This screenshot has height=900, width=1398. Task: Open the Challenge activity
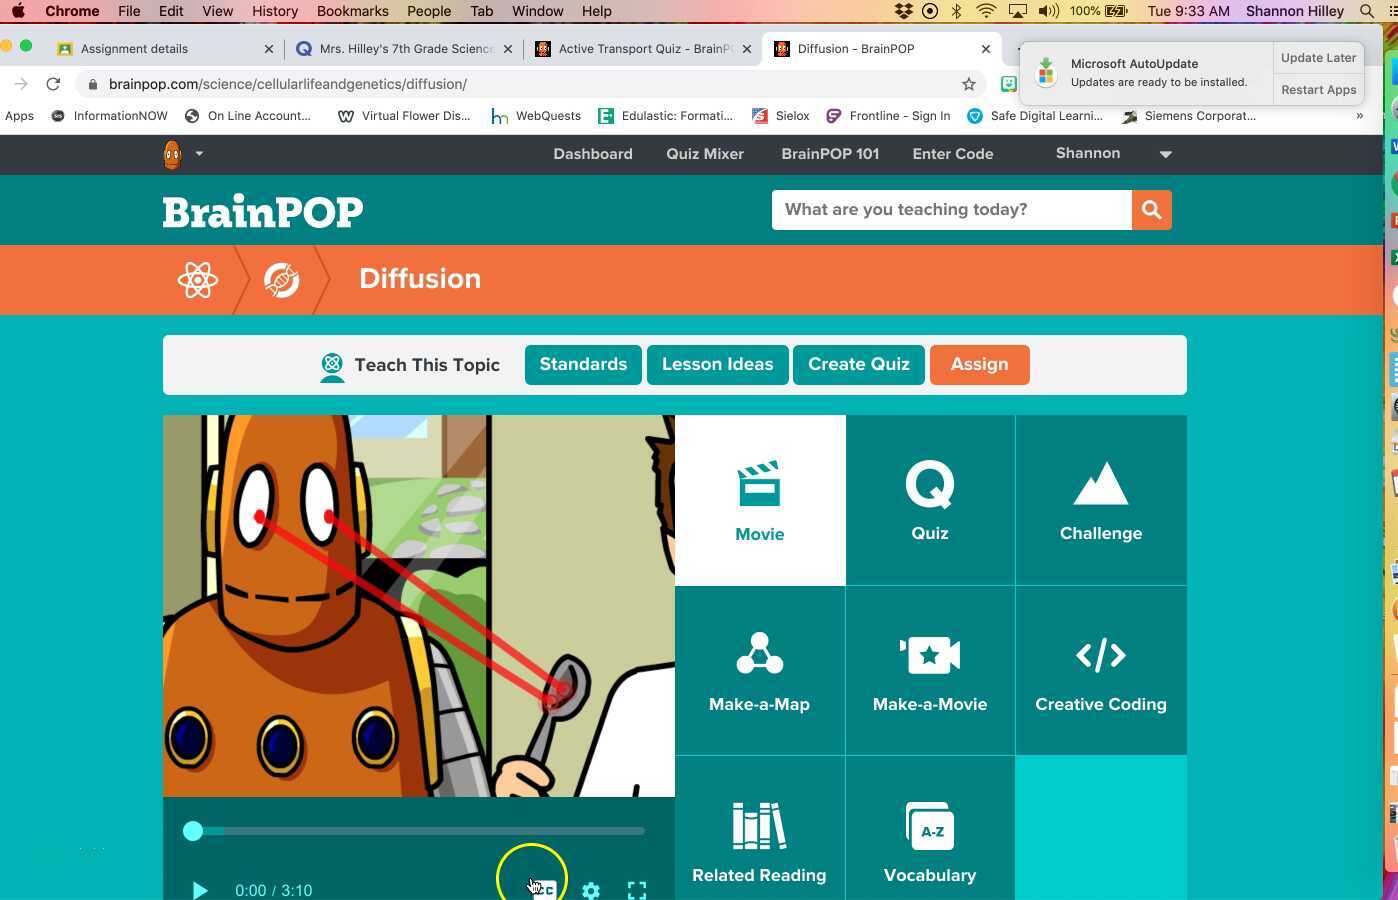[1100, 500]
